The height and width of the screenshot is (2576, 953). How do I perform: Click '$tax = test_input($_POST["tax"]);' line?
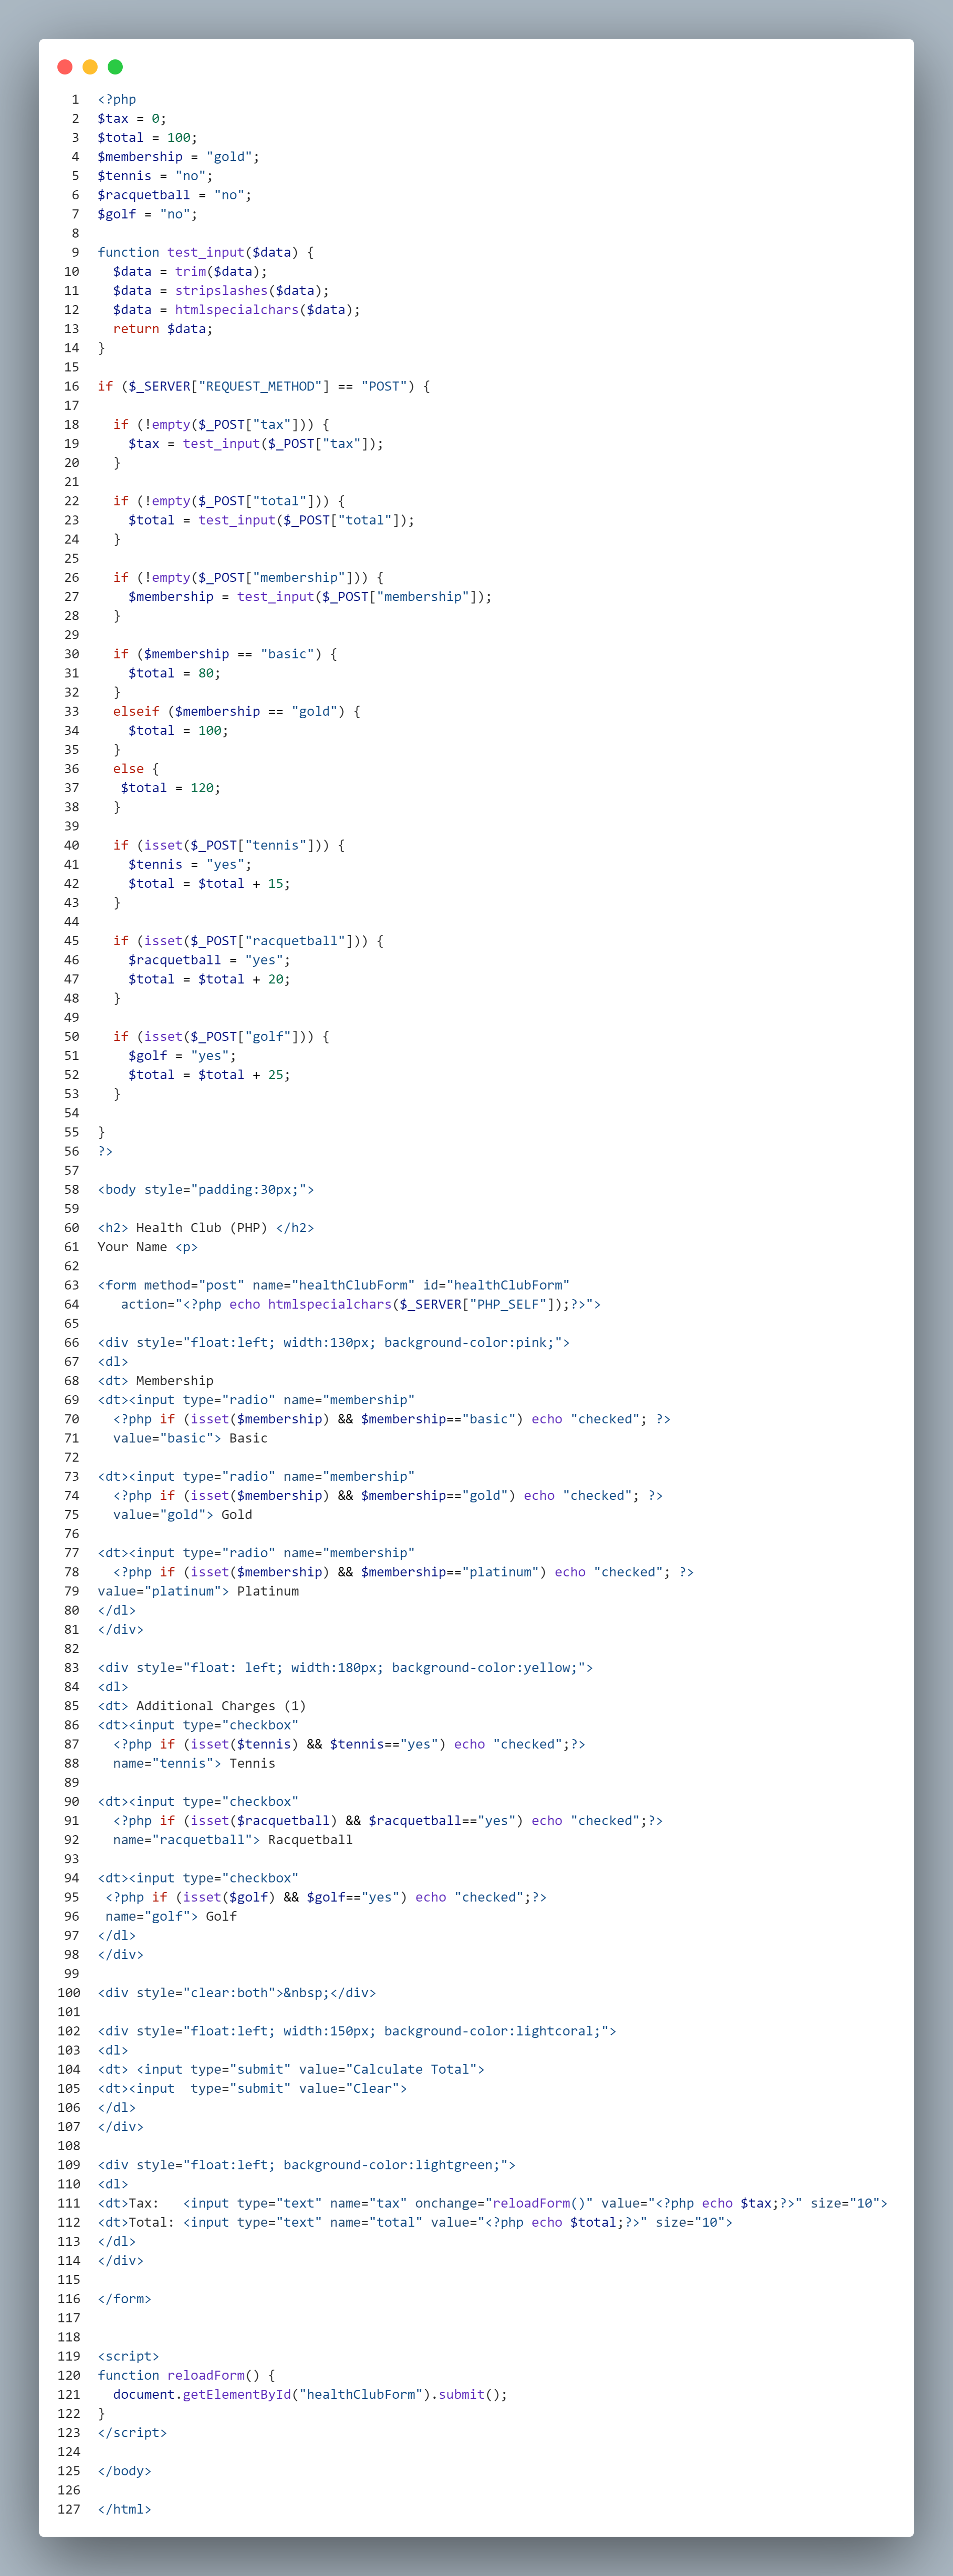pos(256,443)
